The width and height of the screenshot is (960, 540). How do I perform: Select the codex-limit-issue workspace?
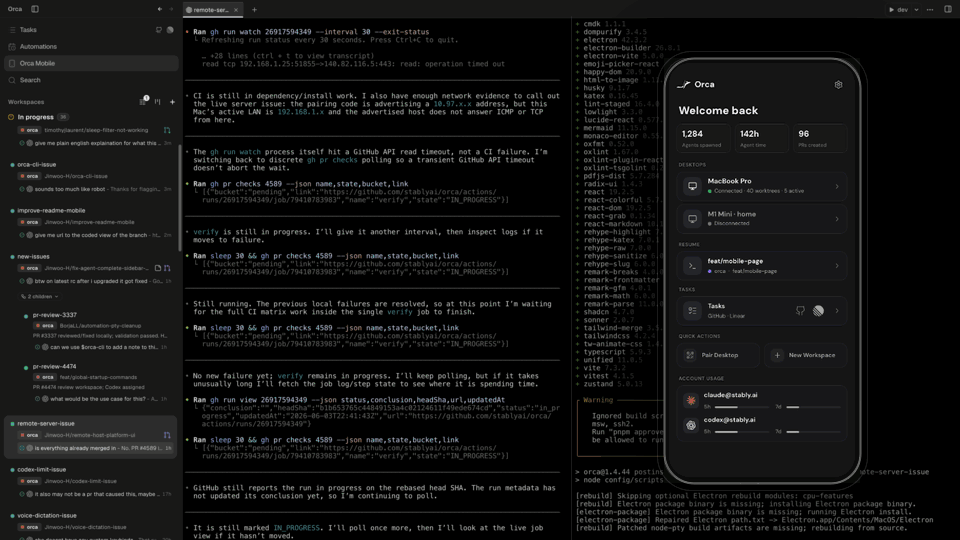41,470
